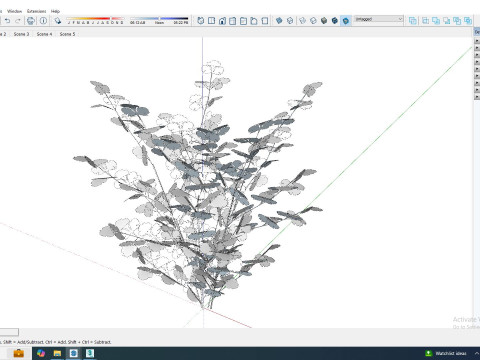Activate the Split solid tool
The width and height of the screenshot is (480, 360).
pyautogui.click(x=468, y=21)
